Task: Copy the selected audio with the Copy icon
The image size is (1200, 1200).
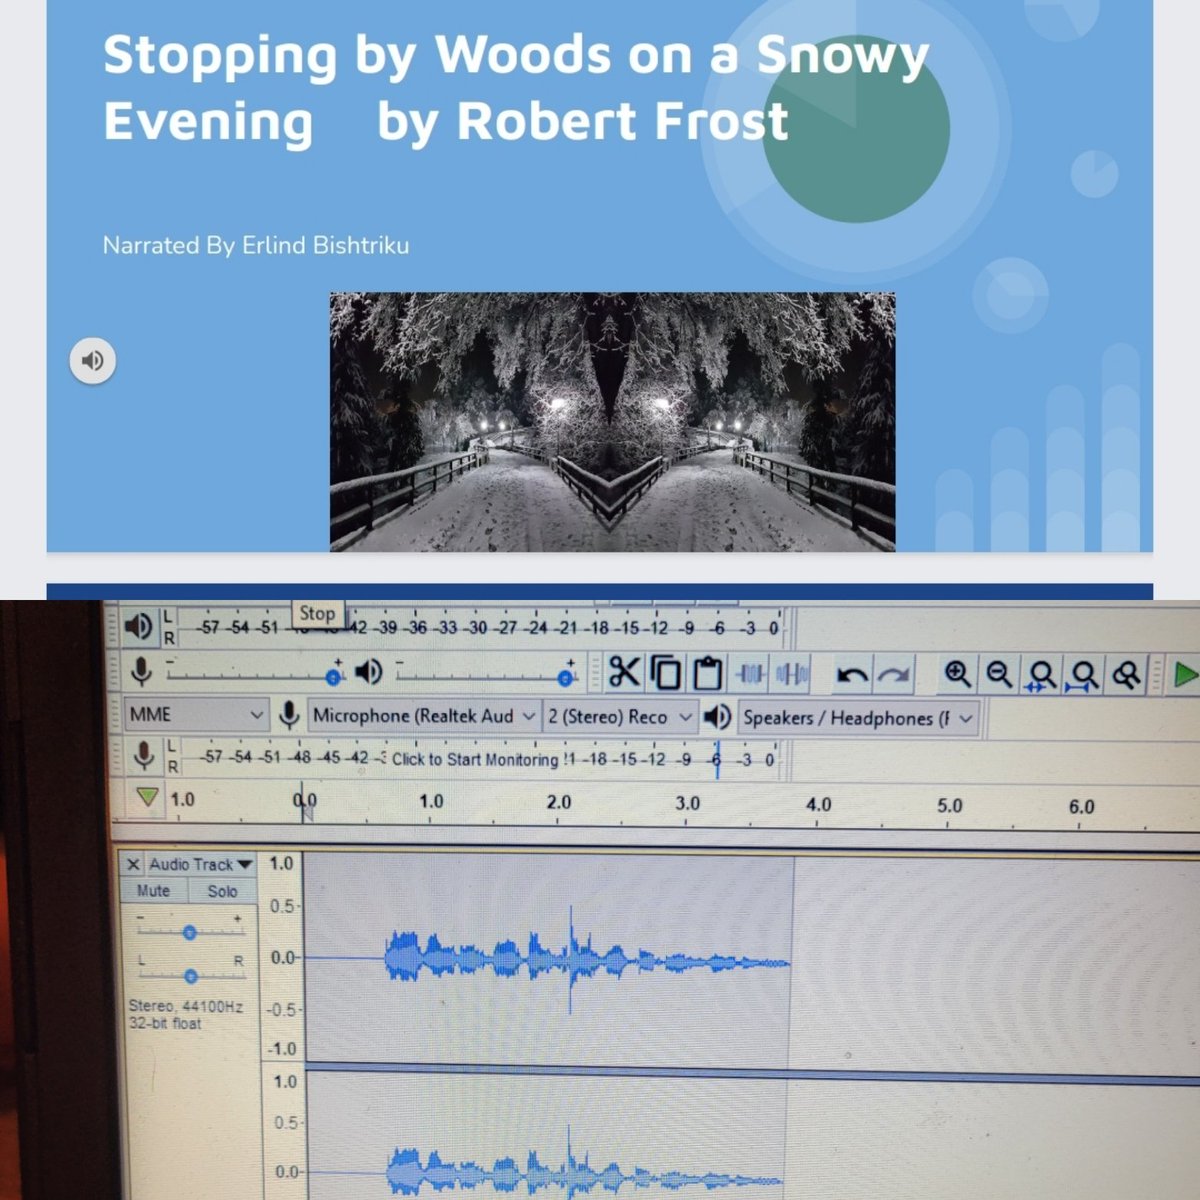Action: 666,673
